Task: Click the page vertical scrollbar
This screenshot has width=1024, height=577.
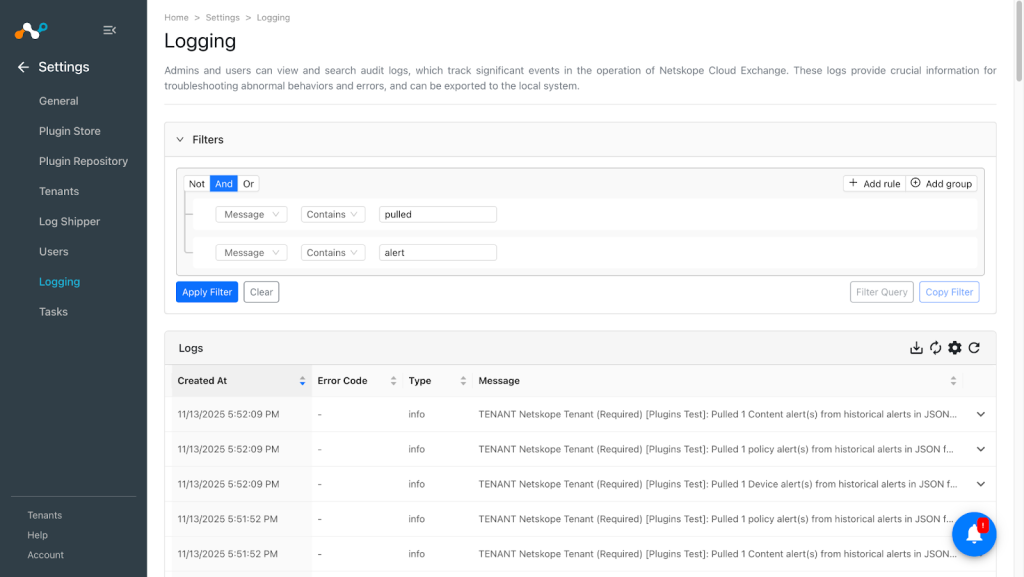Action: 1019,42
